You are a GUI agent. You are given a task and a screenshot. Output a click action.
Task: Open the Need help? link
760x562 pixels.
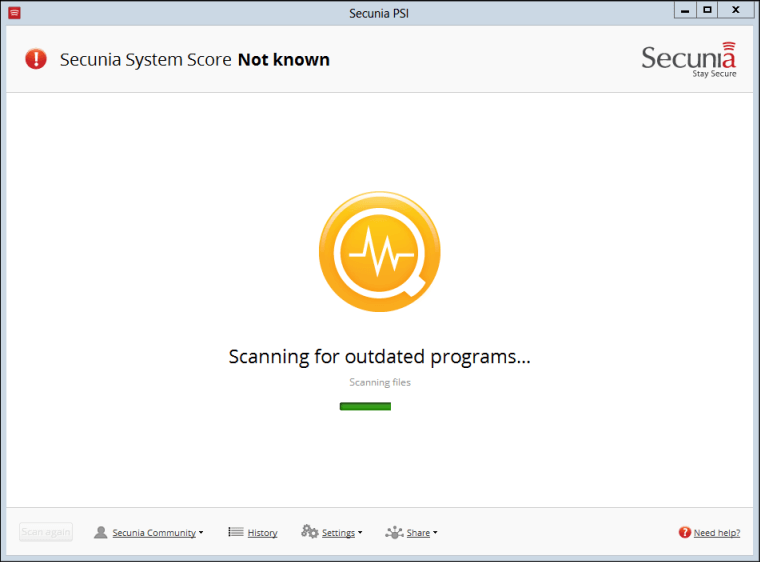click(x=717, y=533)
